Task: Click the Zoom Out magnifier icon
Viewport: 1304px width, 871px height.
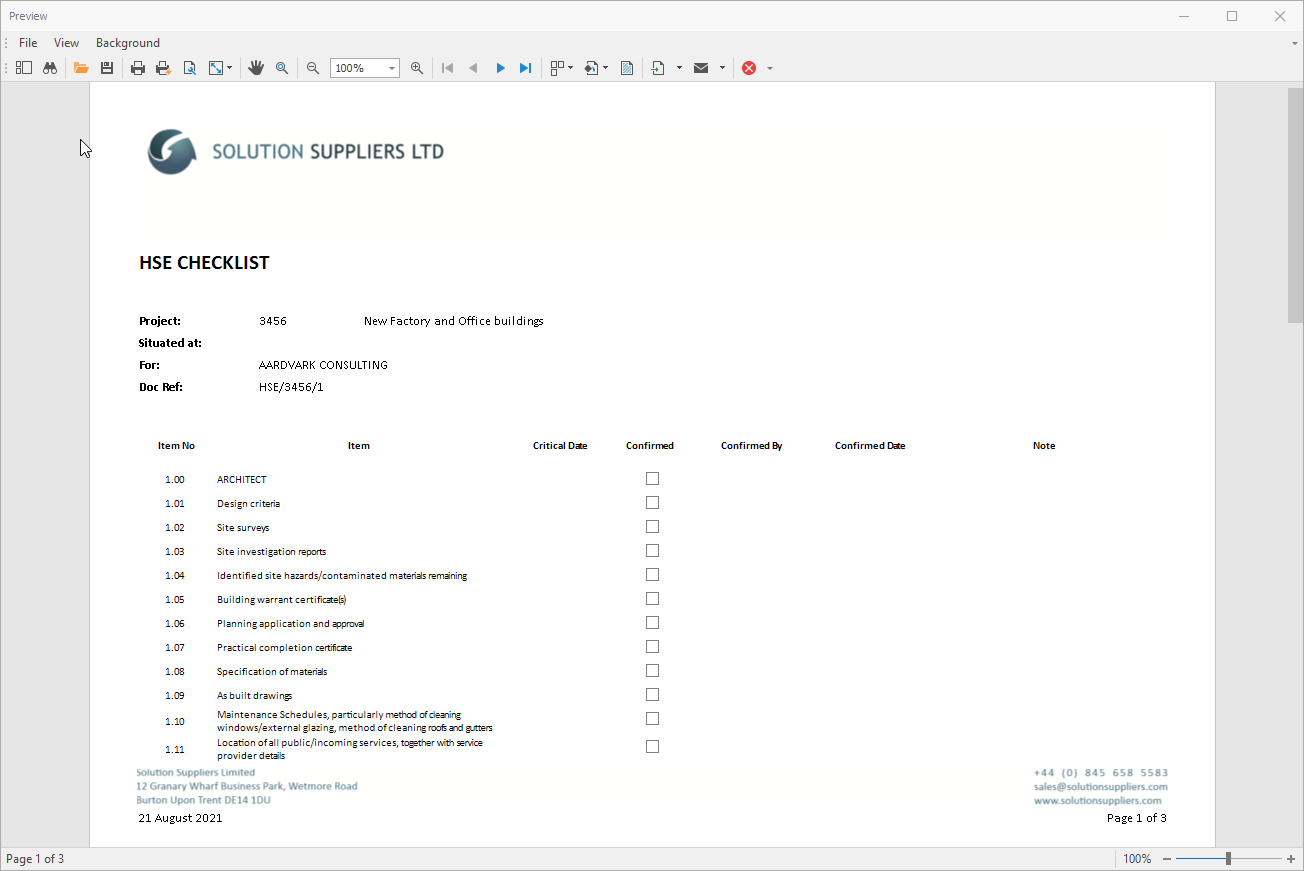Action: click(313, 68)
